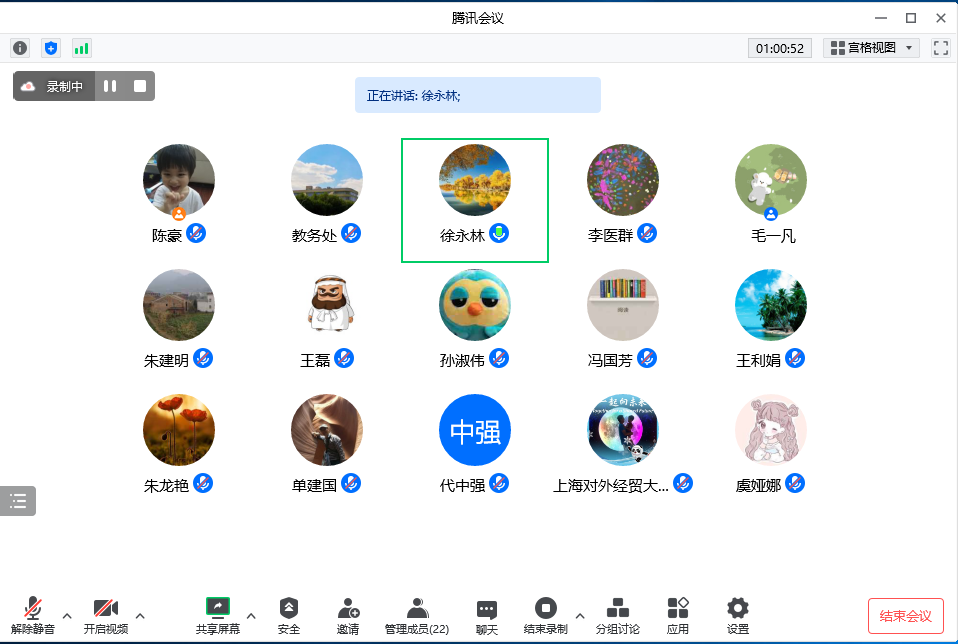
Task: Click the red 结束会议 button
Action: [905, 616]
